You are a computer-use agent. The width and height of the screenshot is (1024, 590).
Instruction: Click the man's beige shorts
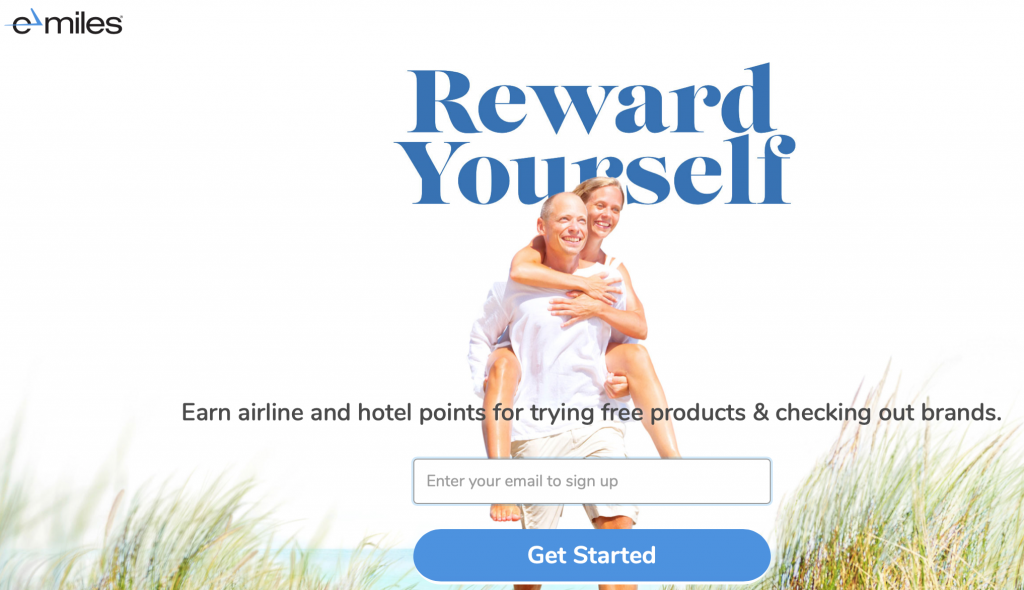[x=575, y=470]
